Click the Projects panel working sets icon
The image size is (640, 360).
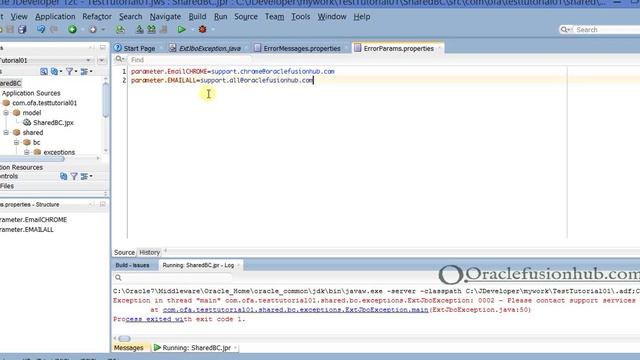click(55, 71)
